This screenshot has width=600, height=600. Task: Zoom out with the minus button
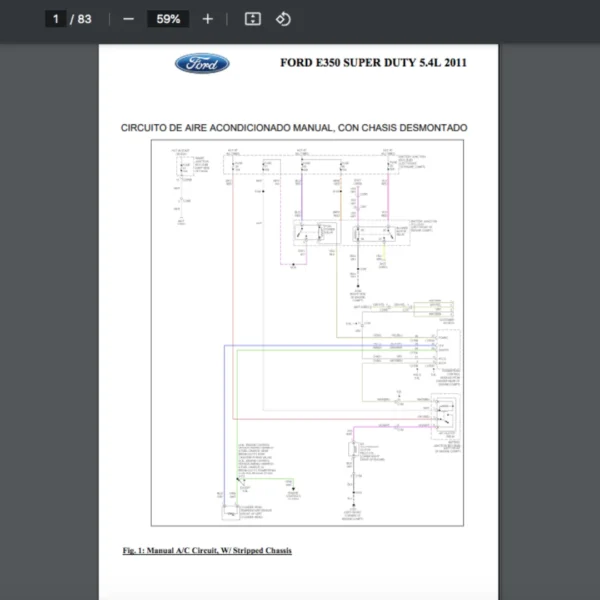tap(129, 19)
